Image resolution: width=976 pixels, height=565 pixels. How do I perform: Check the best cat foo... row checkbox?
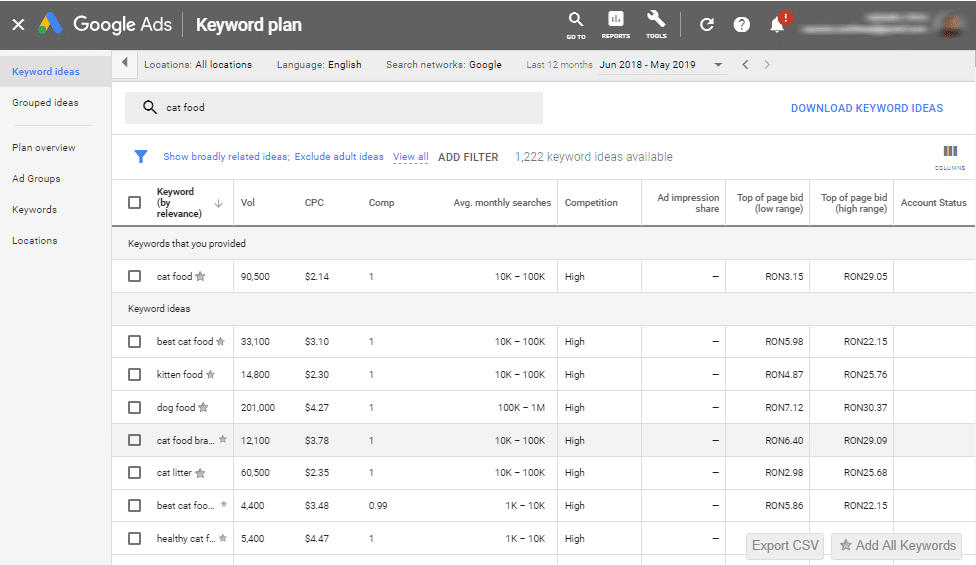134,505
